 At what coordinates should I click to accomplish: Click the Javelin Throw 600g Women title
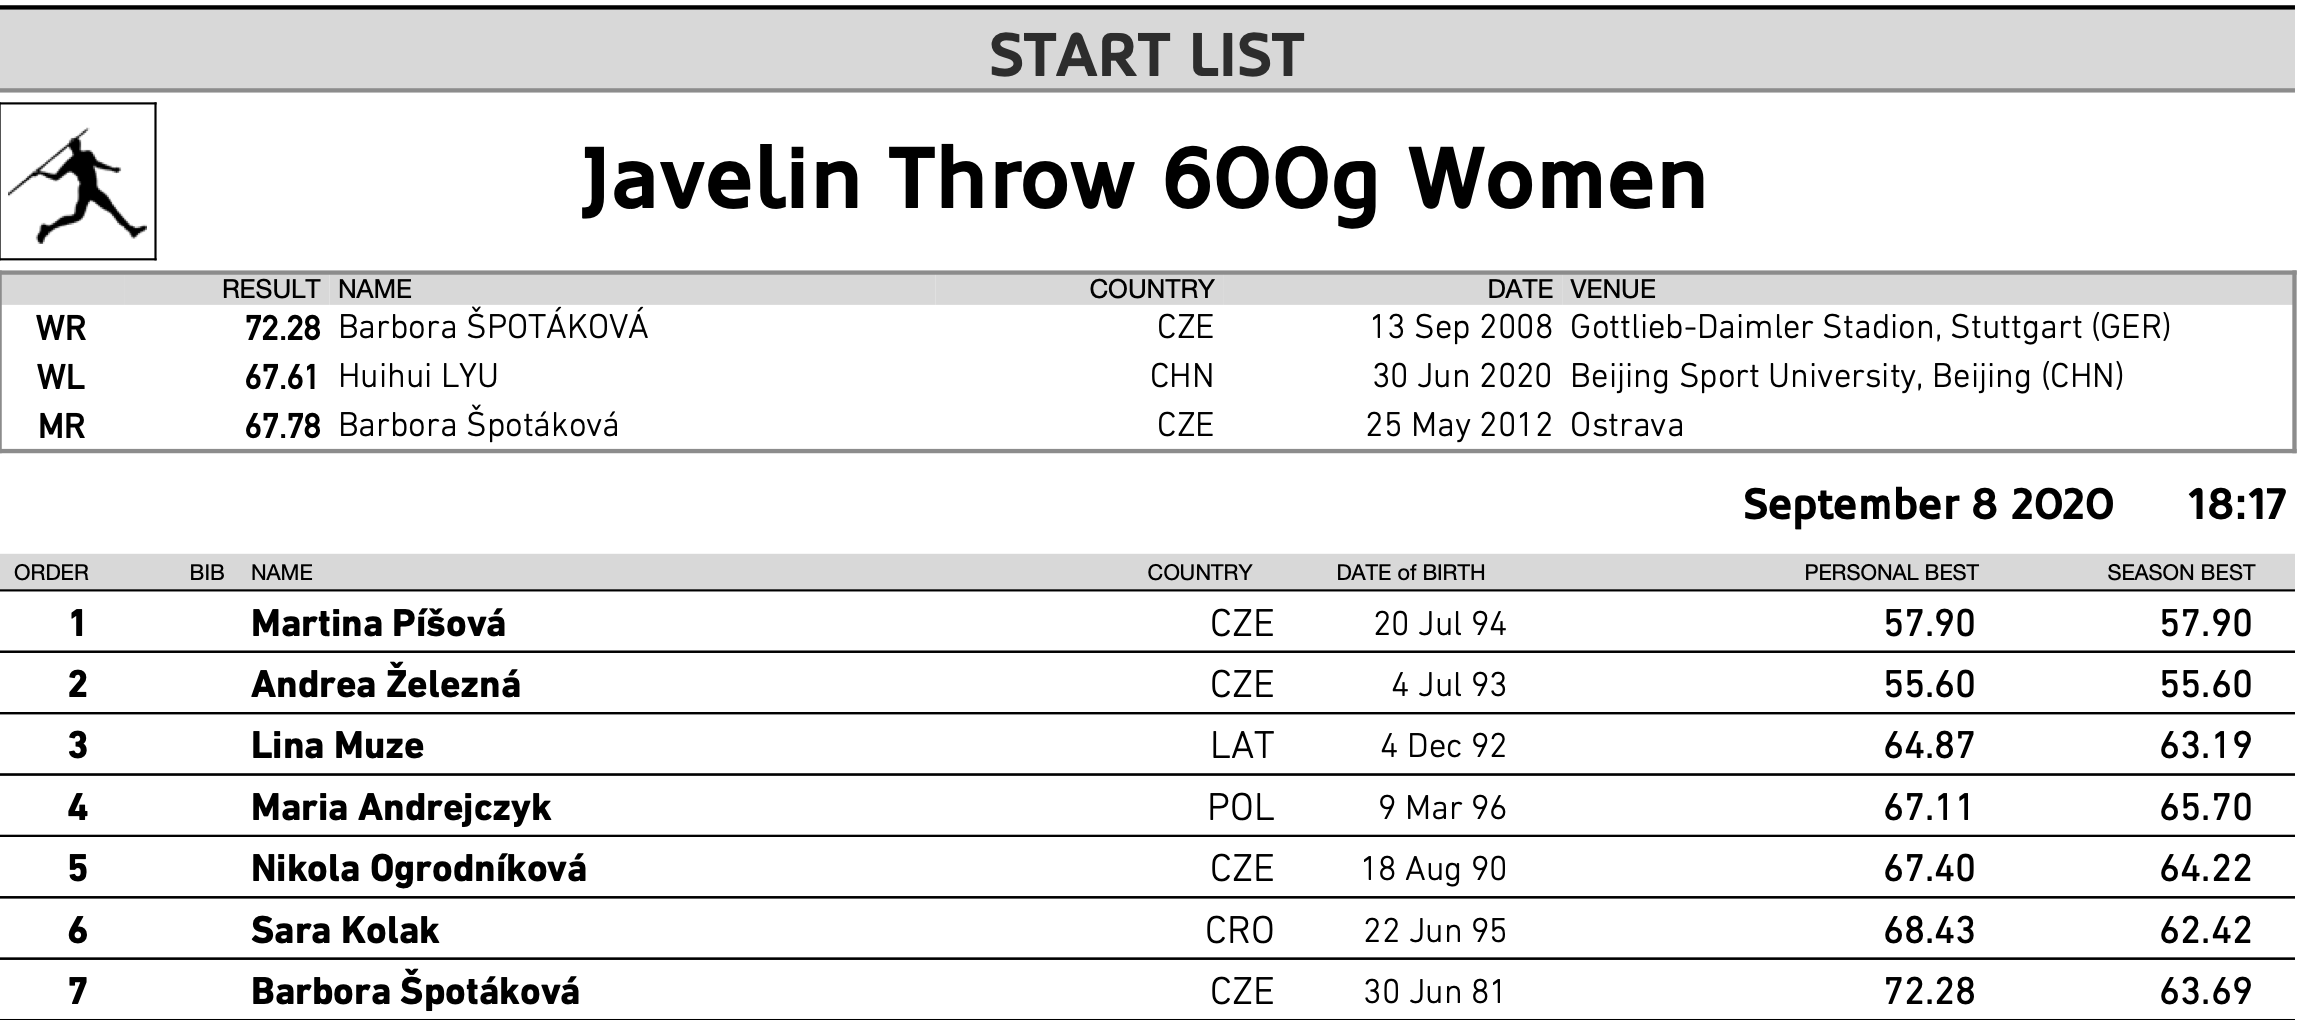(x=1144, y=180)
